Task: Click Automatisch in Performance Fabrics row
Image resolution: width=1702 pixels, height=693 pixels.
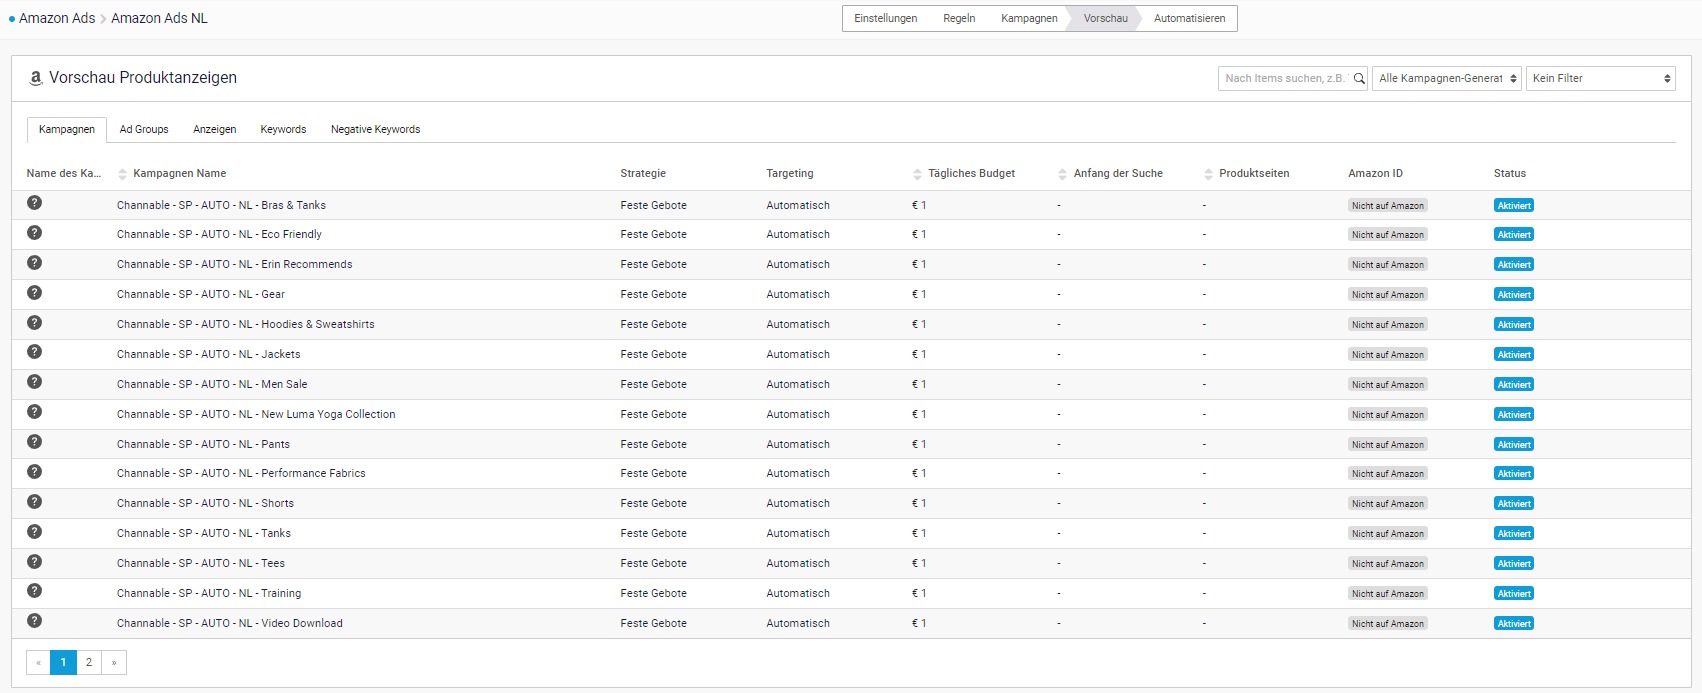Action: tap(798, 473)
